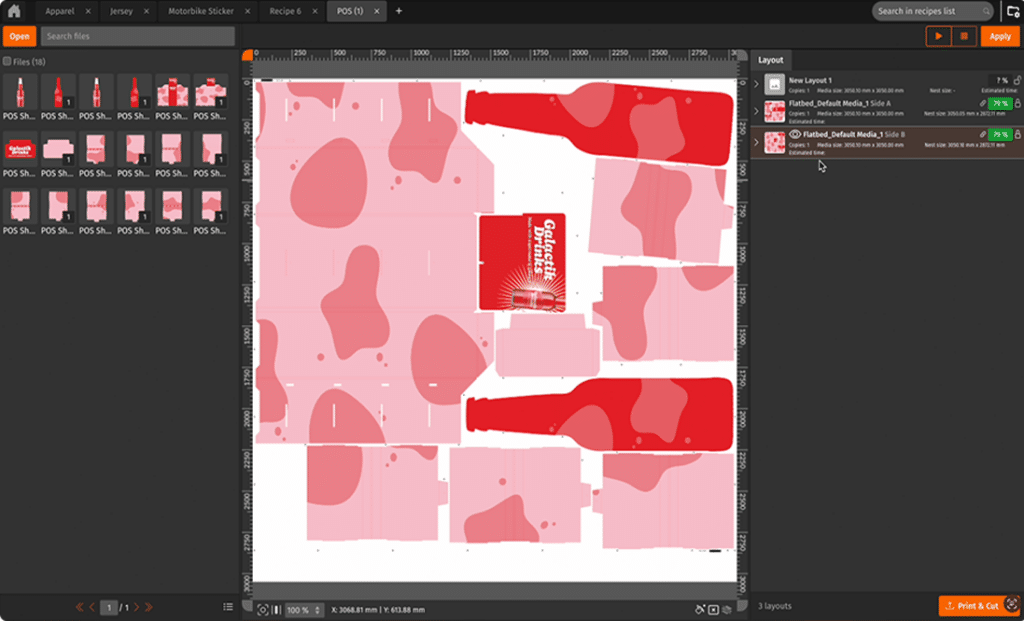This screenshot has width=1024, height=621.
Task: Click the fit-to-view icon left of the zoom percentage
Action: (x=263, y=609)
